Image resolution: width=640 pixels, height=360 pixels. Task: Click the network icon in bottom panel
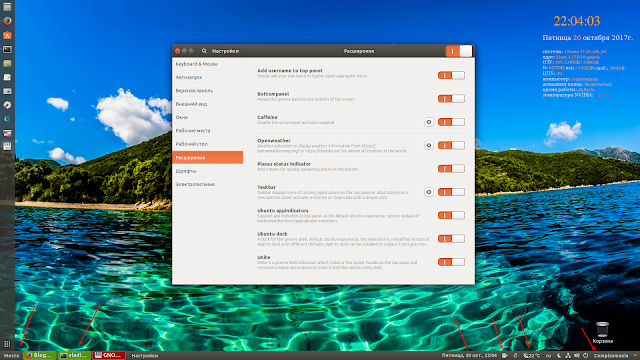pos(568,356)
